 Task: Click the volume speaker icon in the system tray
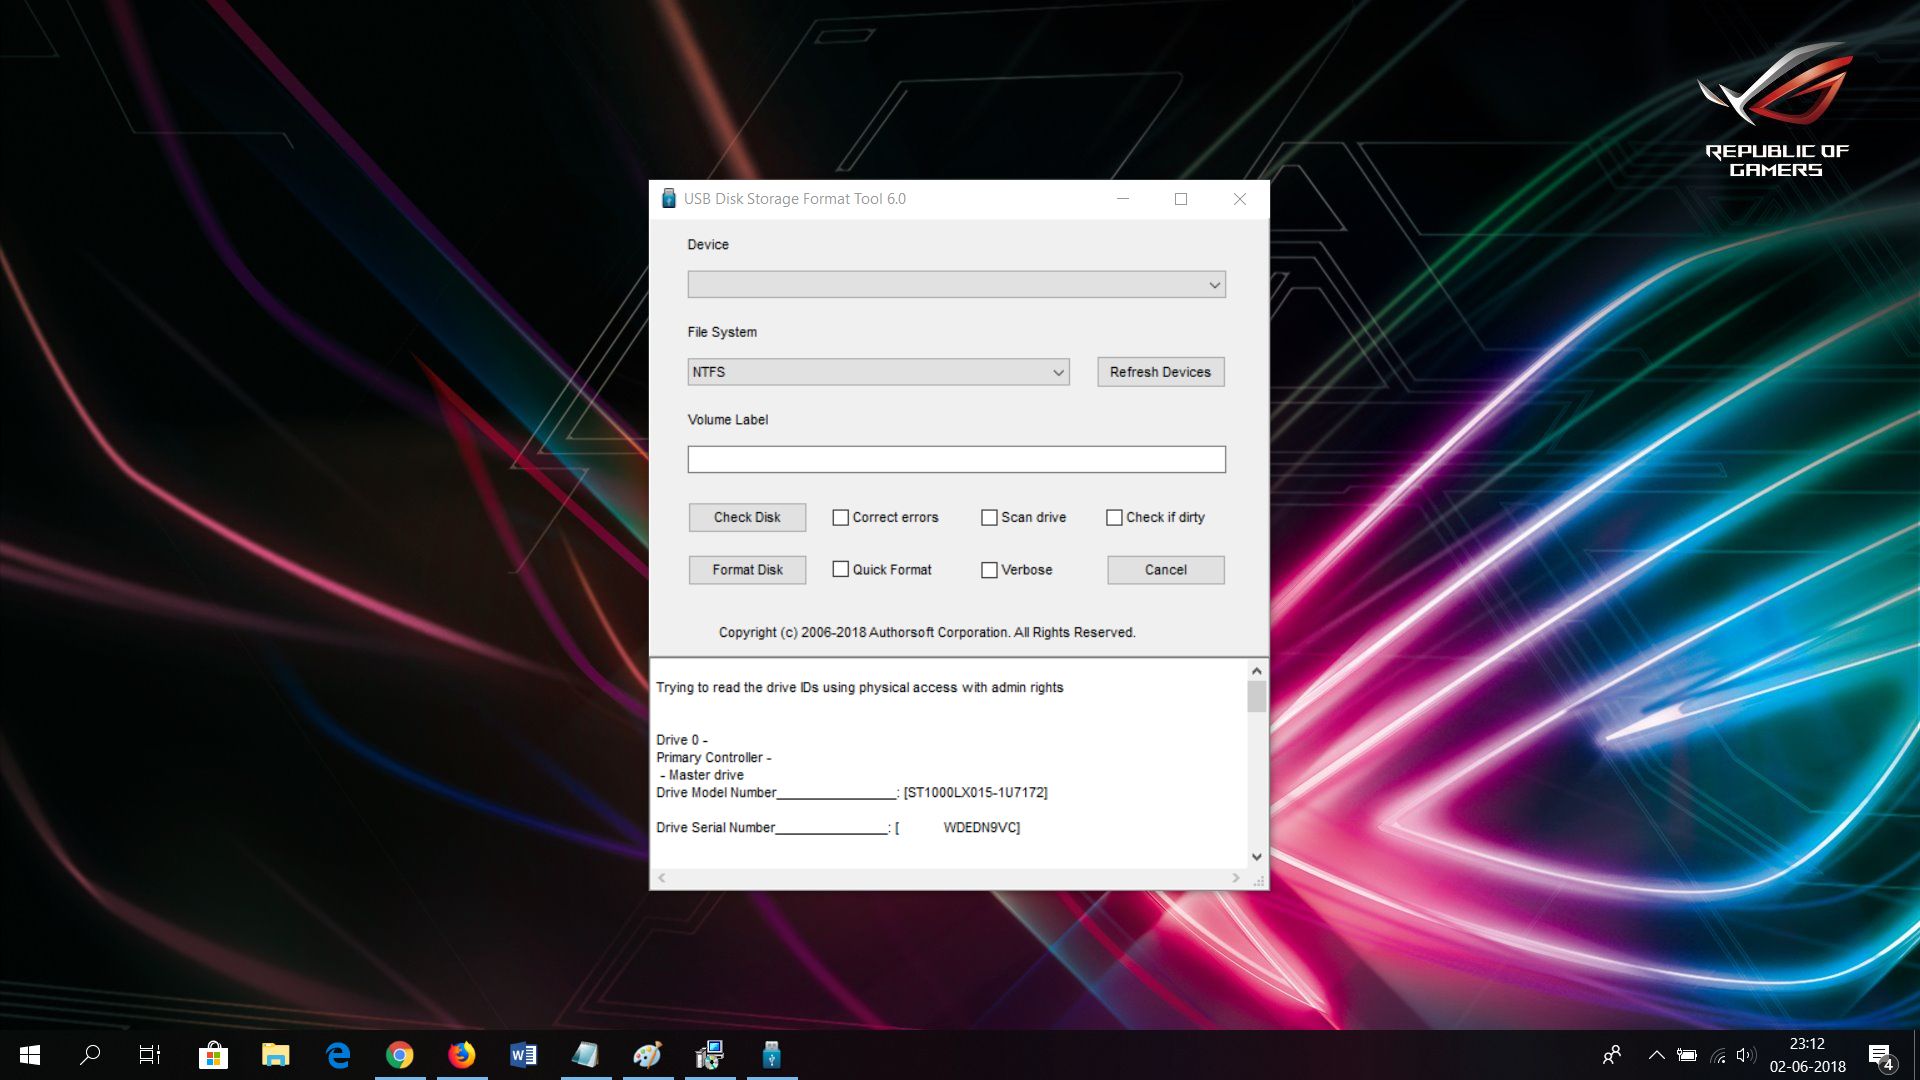pos(1745,1055)
